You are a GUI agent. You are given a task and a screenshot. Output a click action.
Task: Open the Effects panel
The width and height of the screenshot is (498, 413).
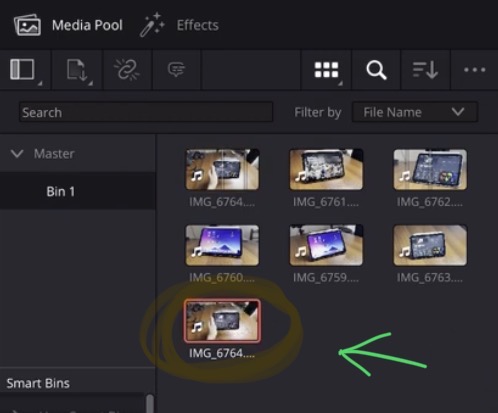tap(180, 25)
